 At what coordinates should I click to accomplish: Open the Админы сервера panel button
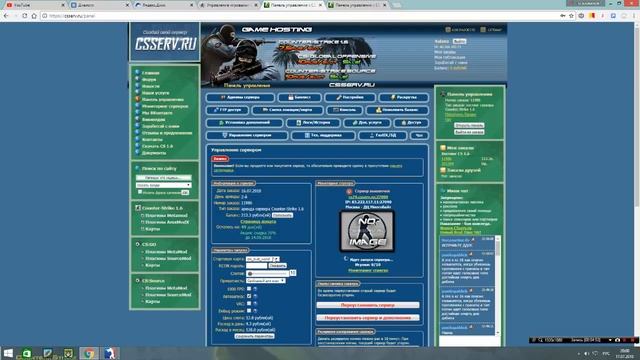click(x=240, y=98)
